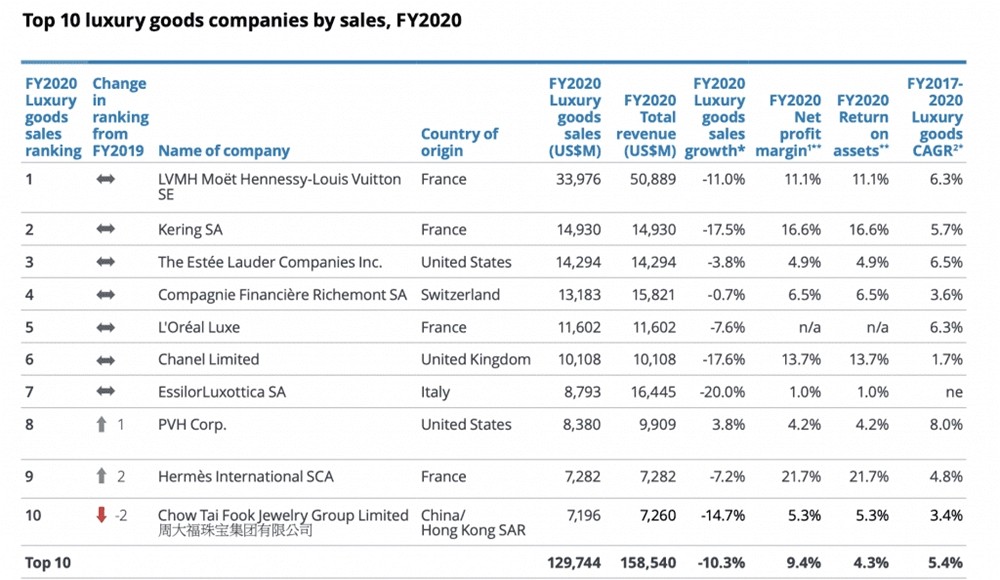Image resolution: width=1000 pixels, height=580 pixels.
Task: Click the 'Country of origin' column header
Action: (459, 142)
